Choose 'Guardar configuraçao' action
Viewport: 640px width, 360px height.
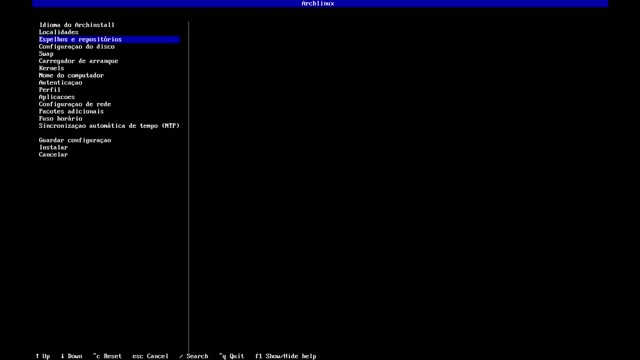[x=75, y=140]
